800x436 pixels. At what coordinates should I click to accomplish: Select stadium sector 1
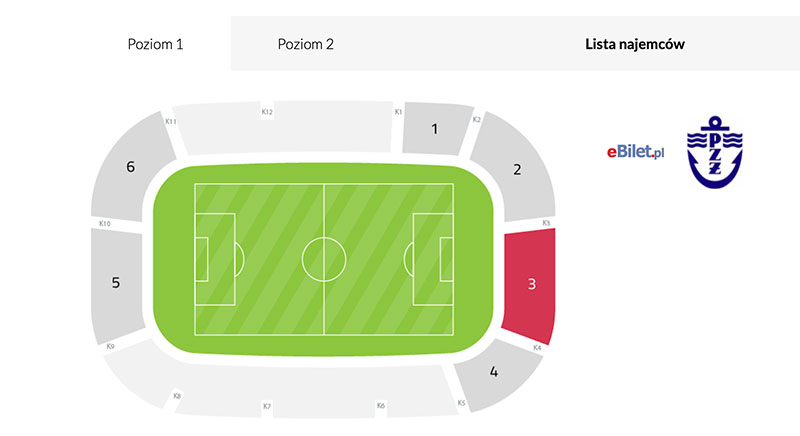(435, 129)
